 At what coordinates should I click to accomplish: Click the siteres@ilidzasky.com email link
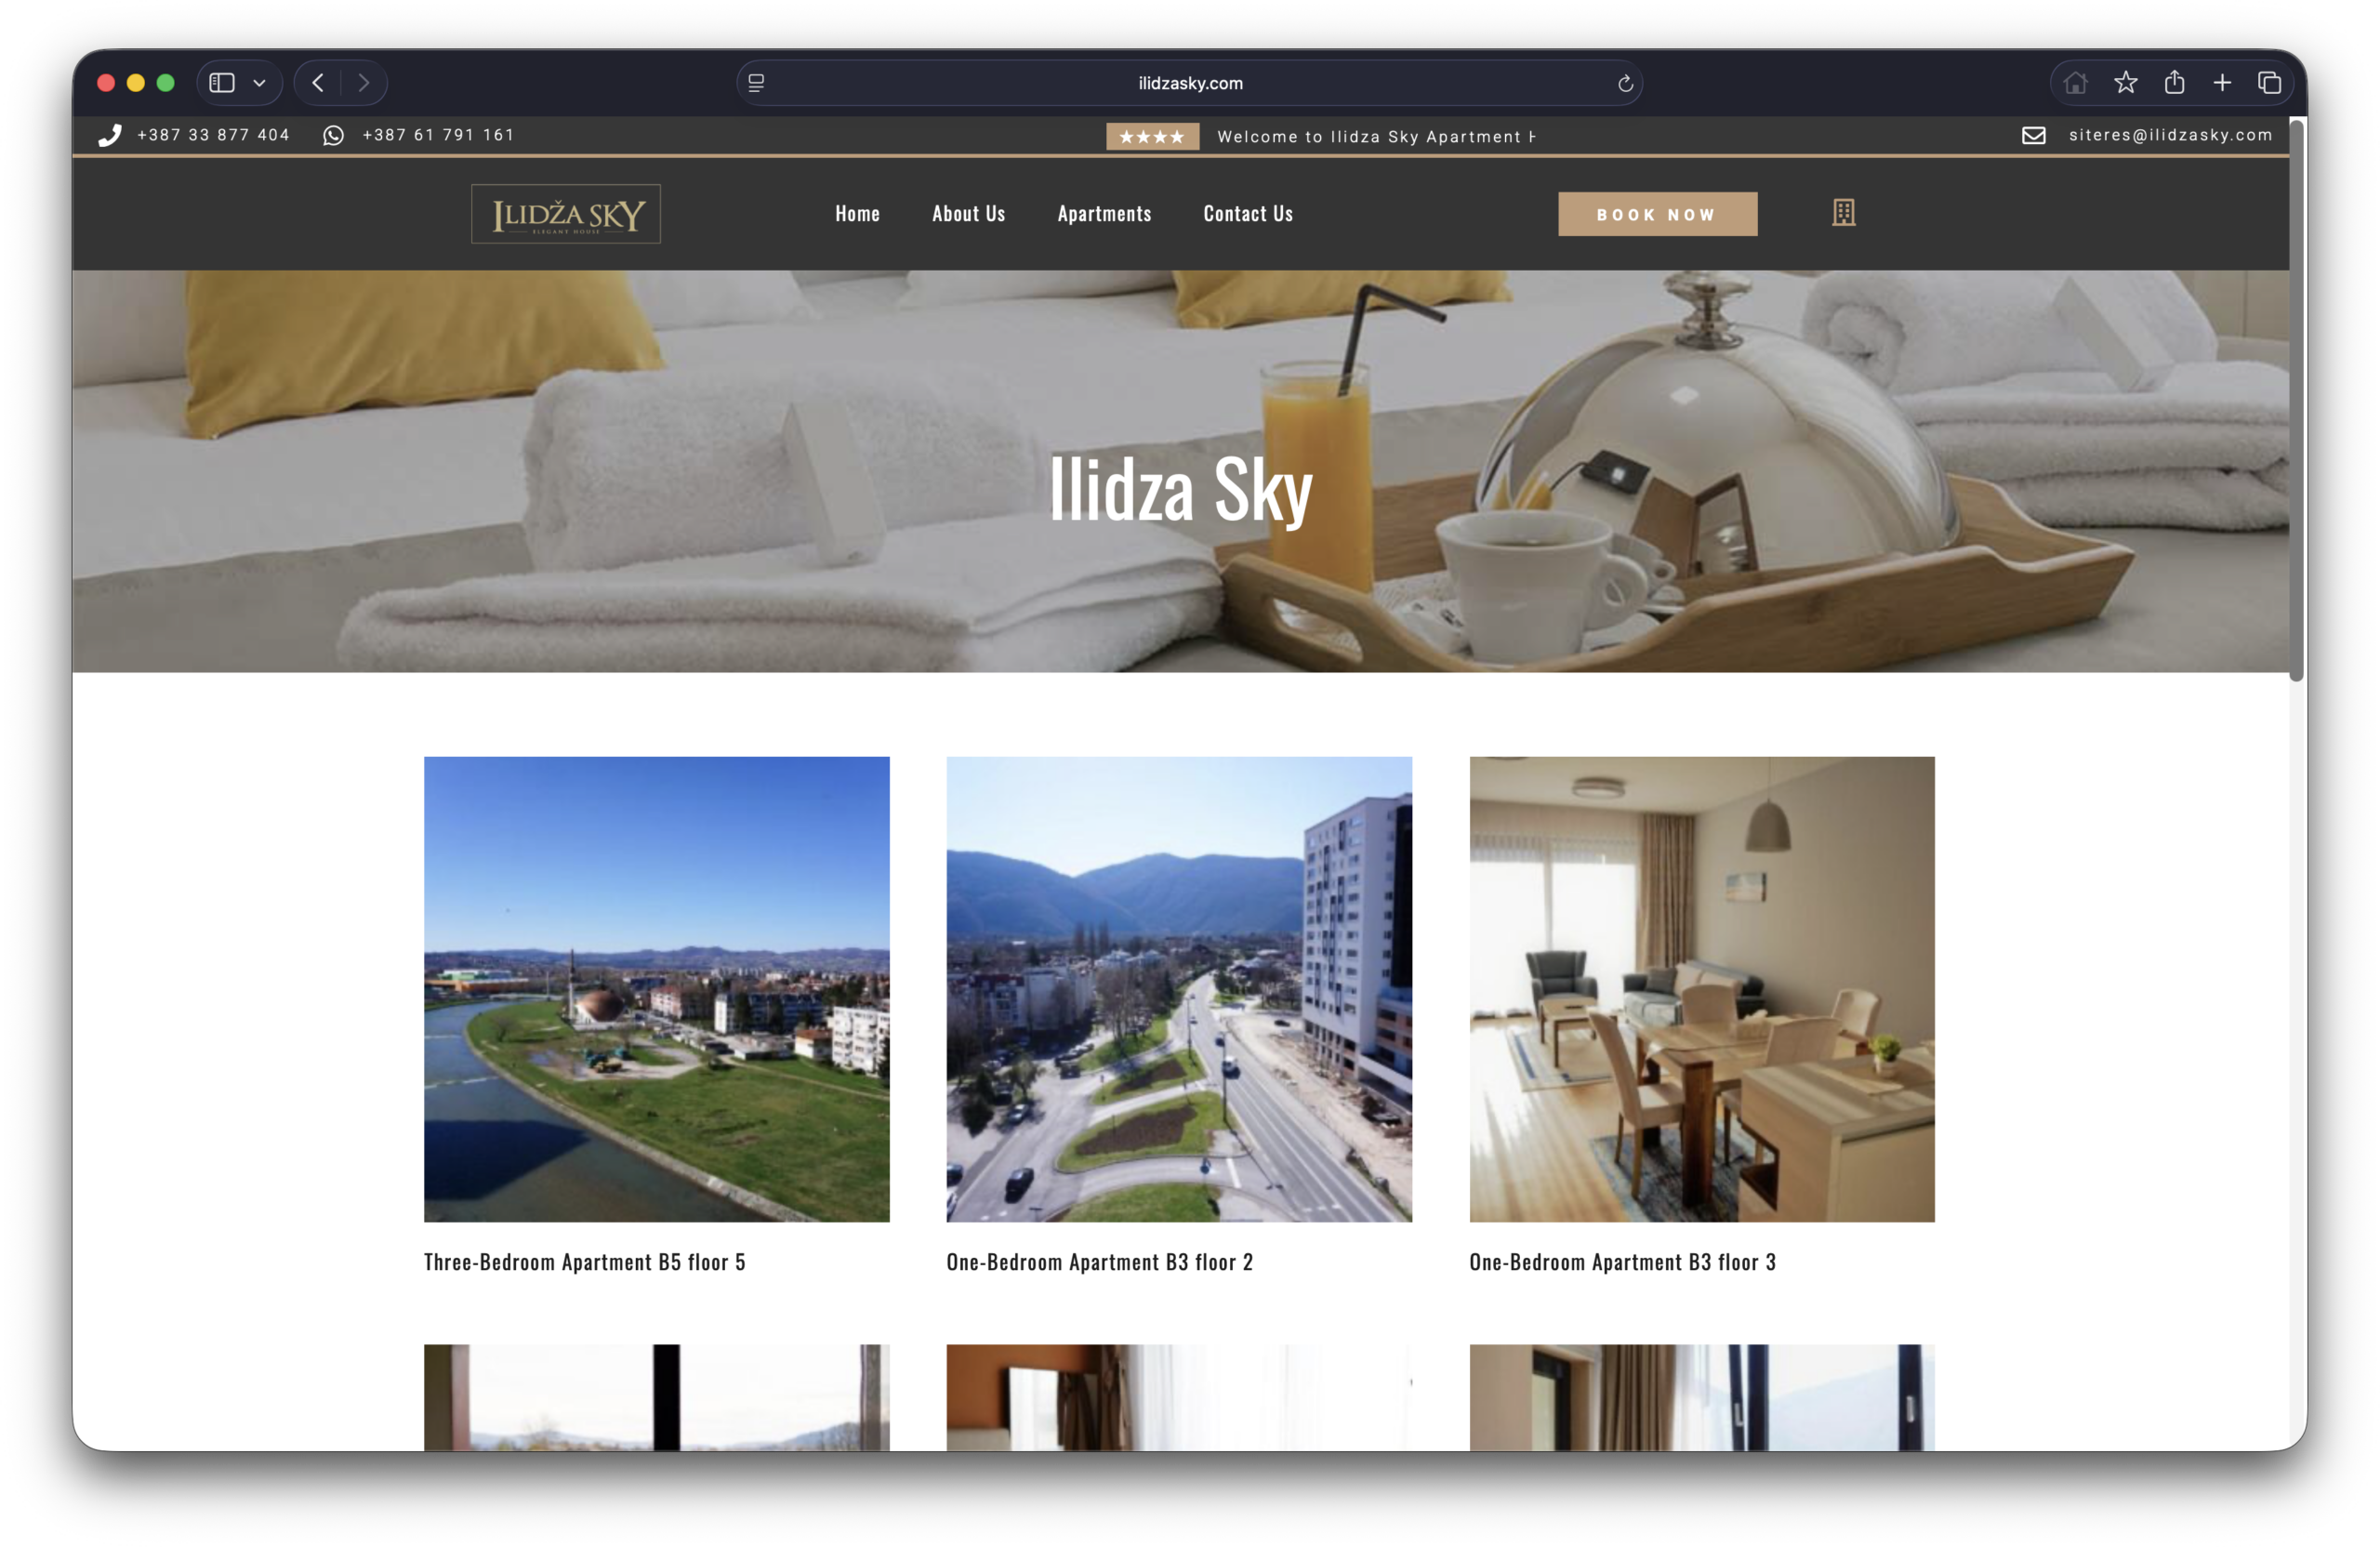pos(2169,135)
